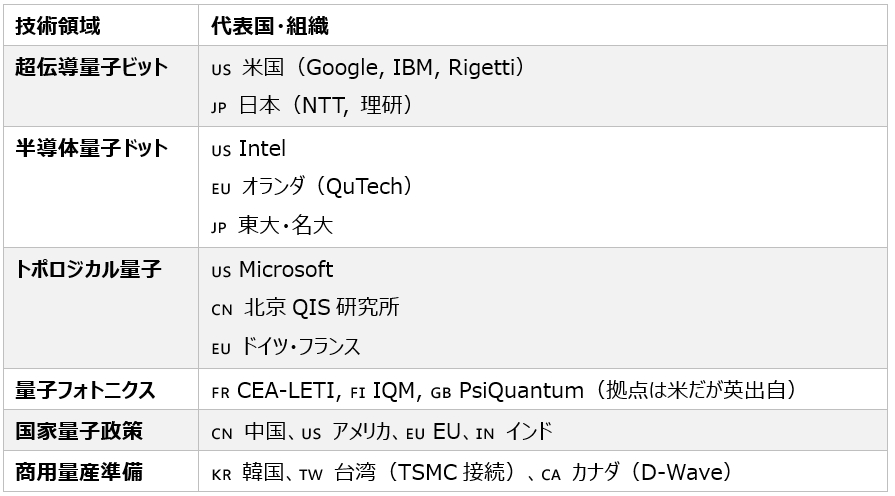Click the EU country code beside オランダ
This screenshot has width=895, height=496.
click(x=221, y=188)
